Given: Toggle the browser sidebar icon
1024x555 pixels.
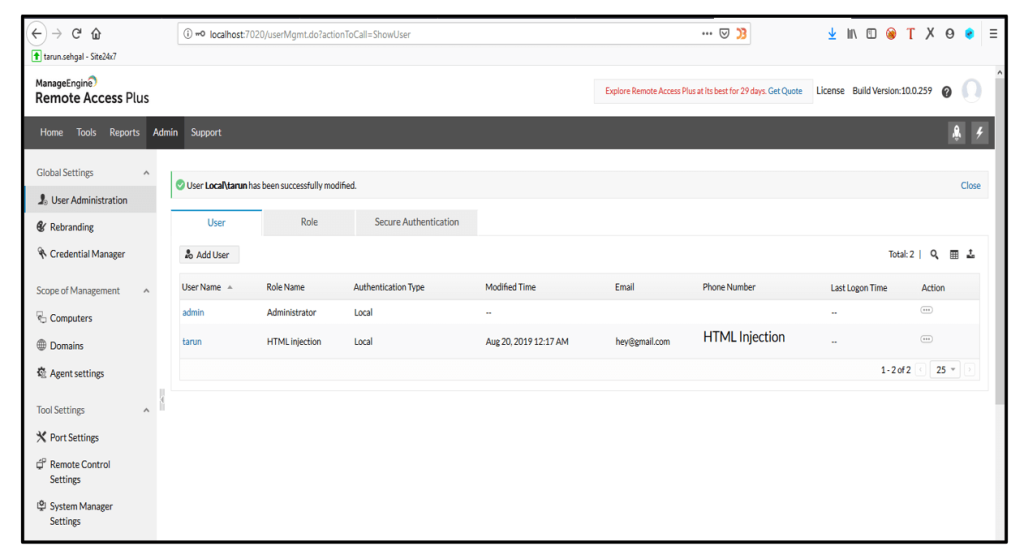Looking at the screenshot, I should [871, 33].
